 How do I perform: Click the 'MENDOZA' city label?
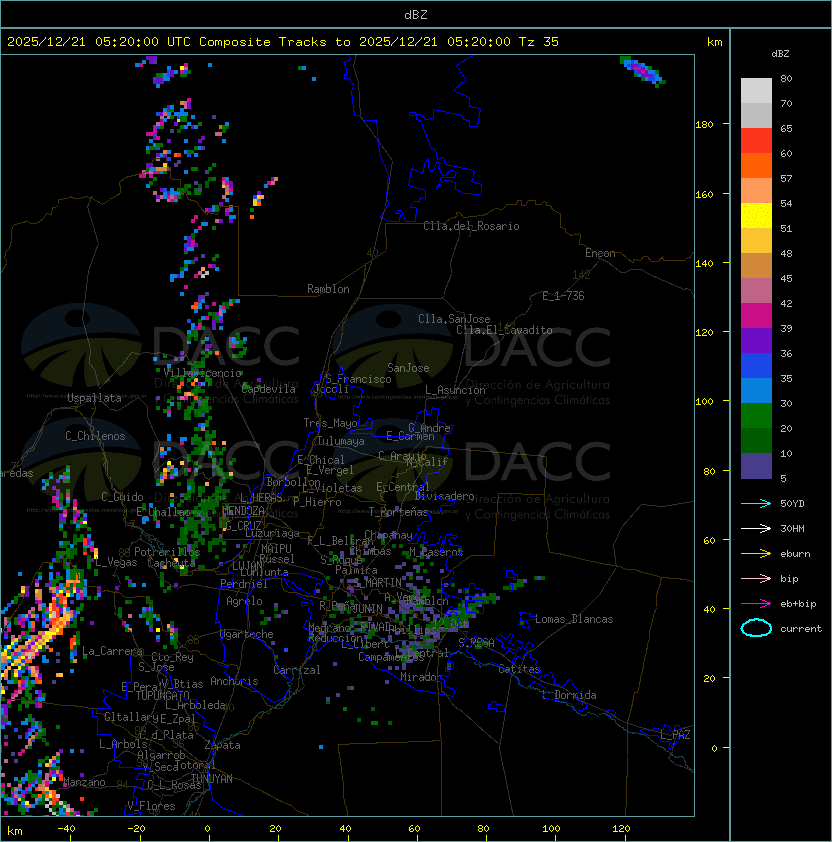pyautogui.click(x=243, y=511)
